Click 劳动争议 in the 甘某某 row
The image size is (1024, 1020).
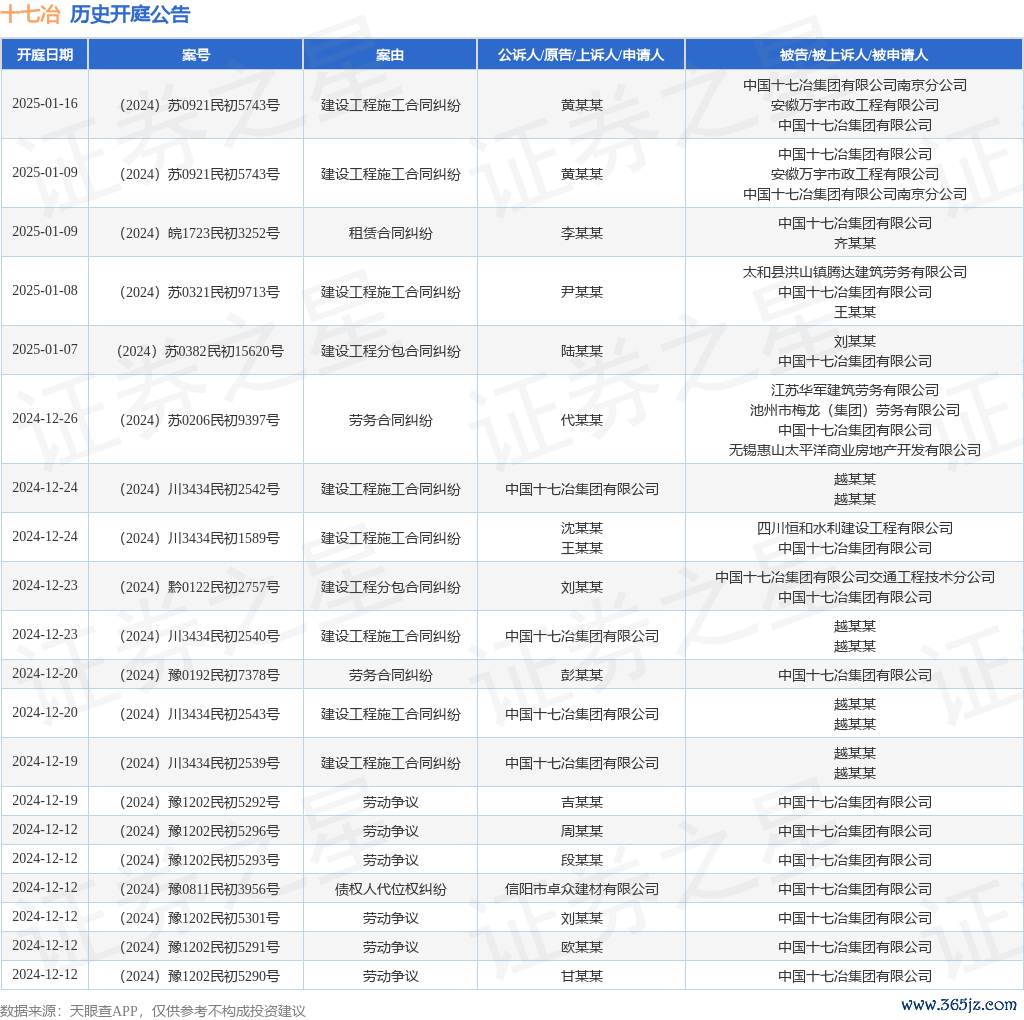[x=391, y=976]
